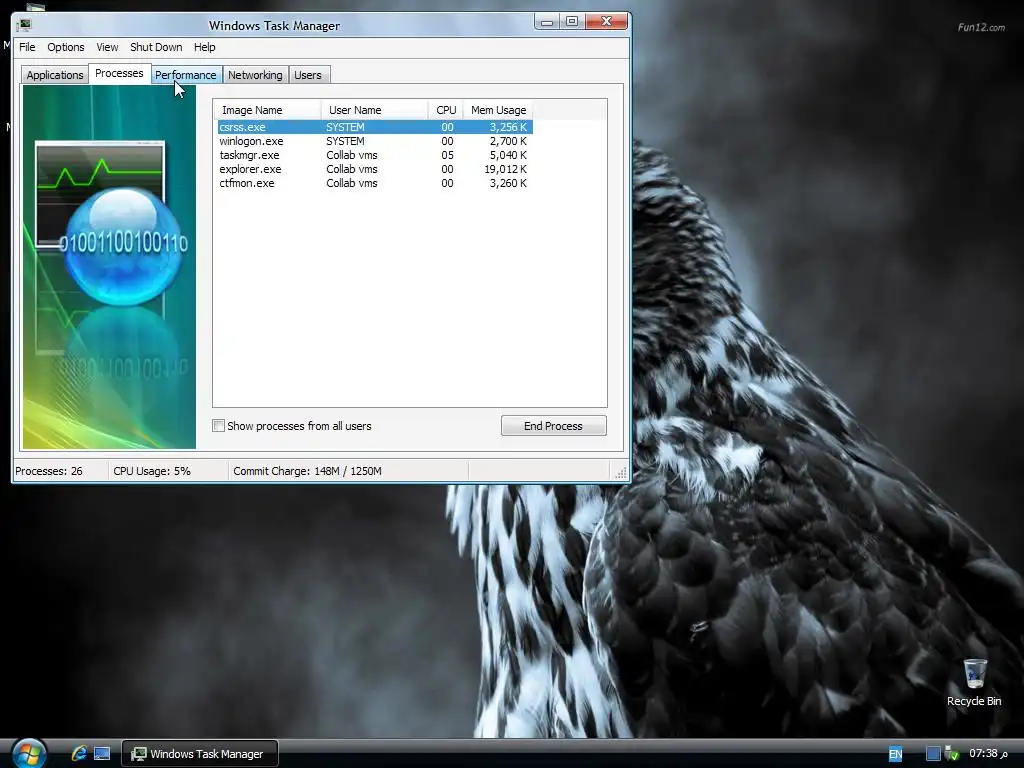Click the taskbar clock 07:38
Image resolution: width=1024 pixels, height=768 pixels.
click(x=987, y=754)
